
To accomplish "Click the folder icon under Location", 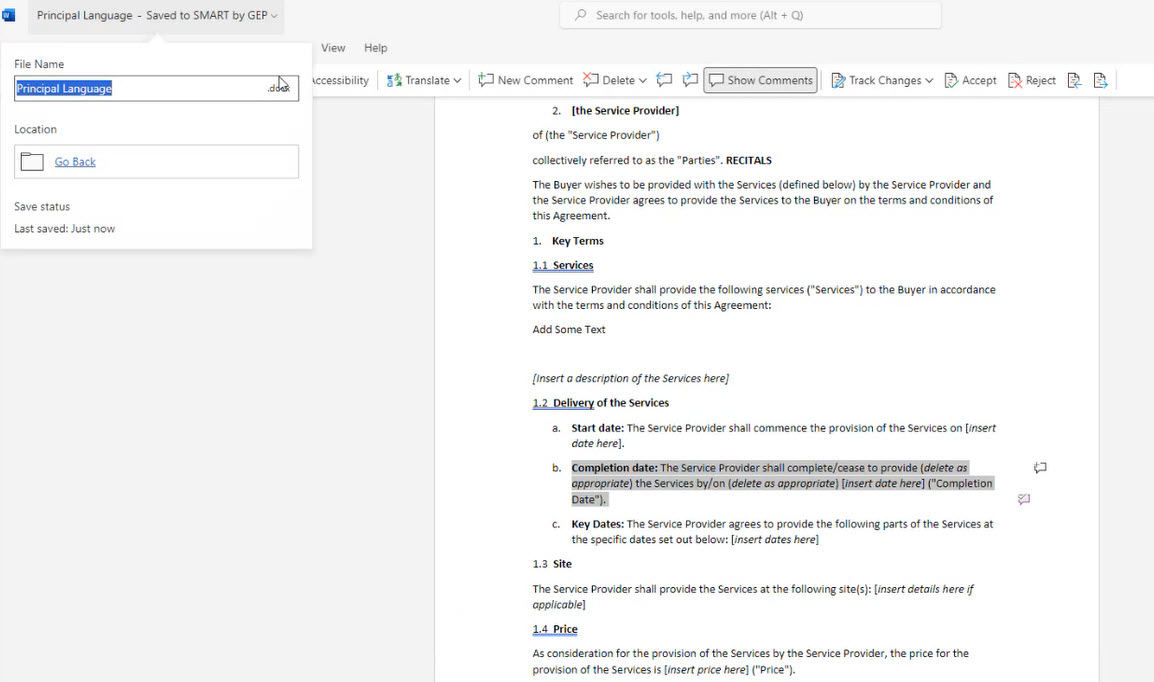I will click(x=32, y=162).
